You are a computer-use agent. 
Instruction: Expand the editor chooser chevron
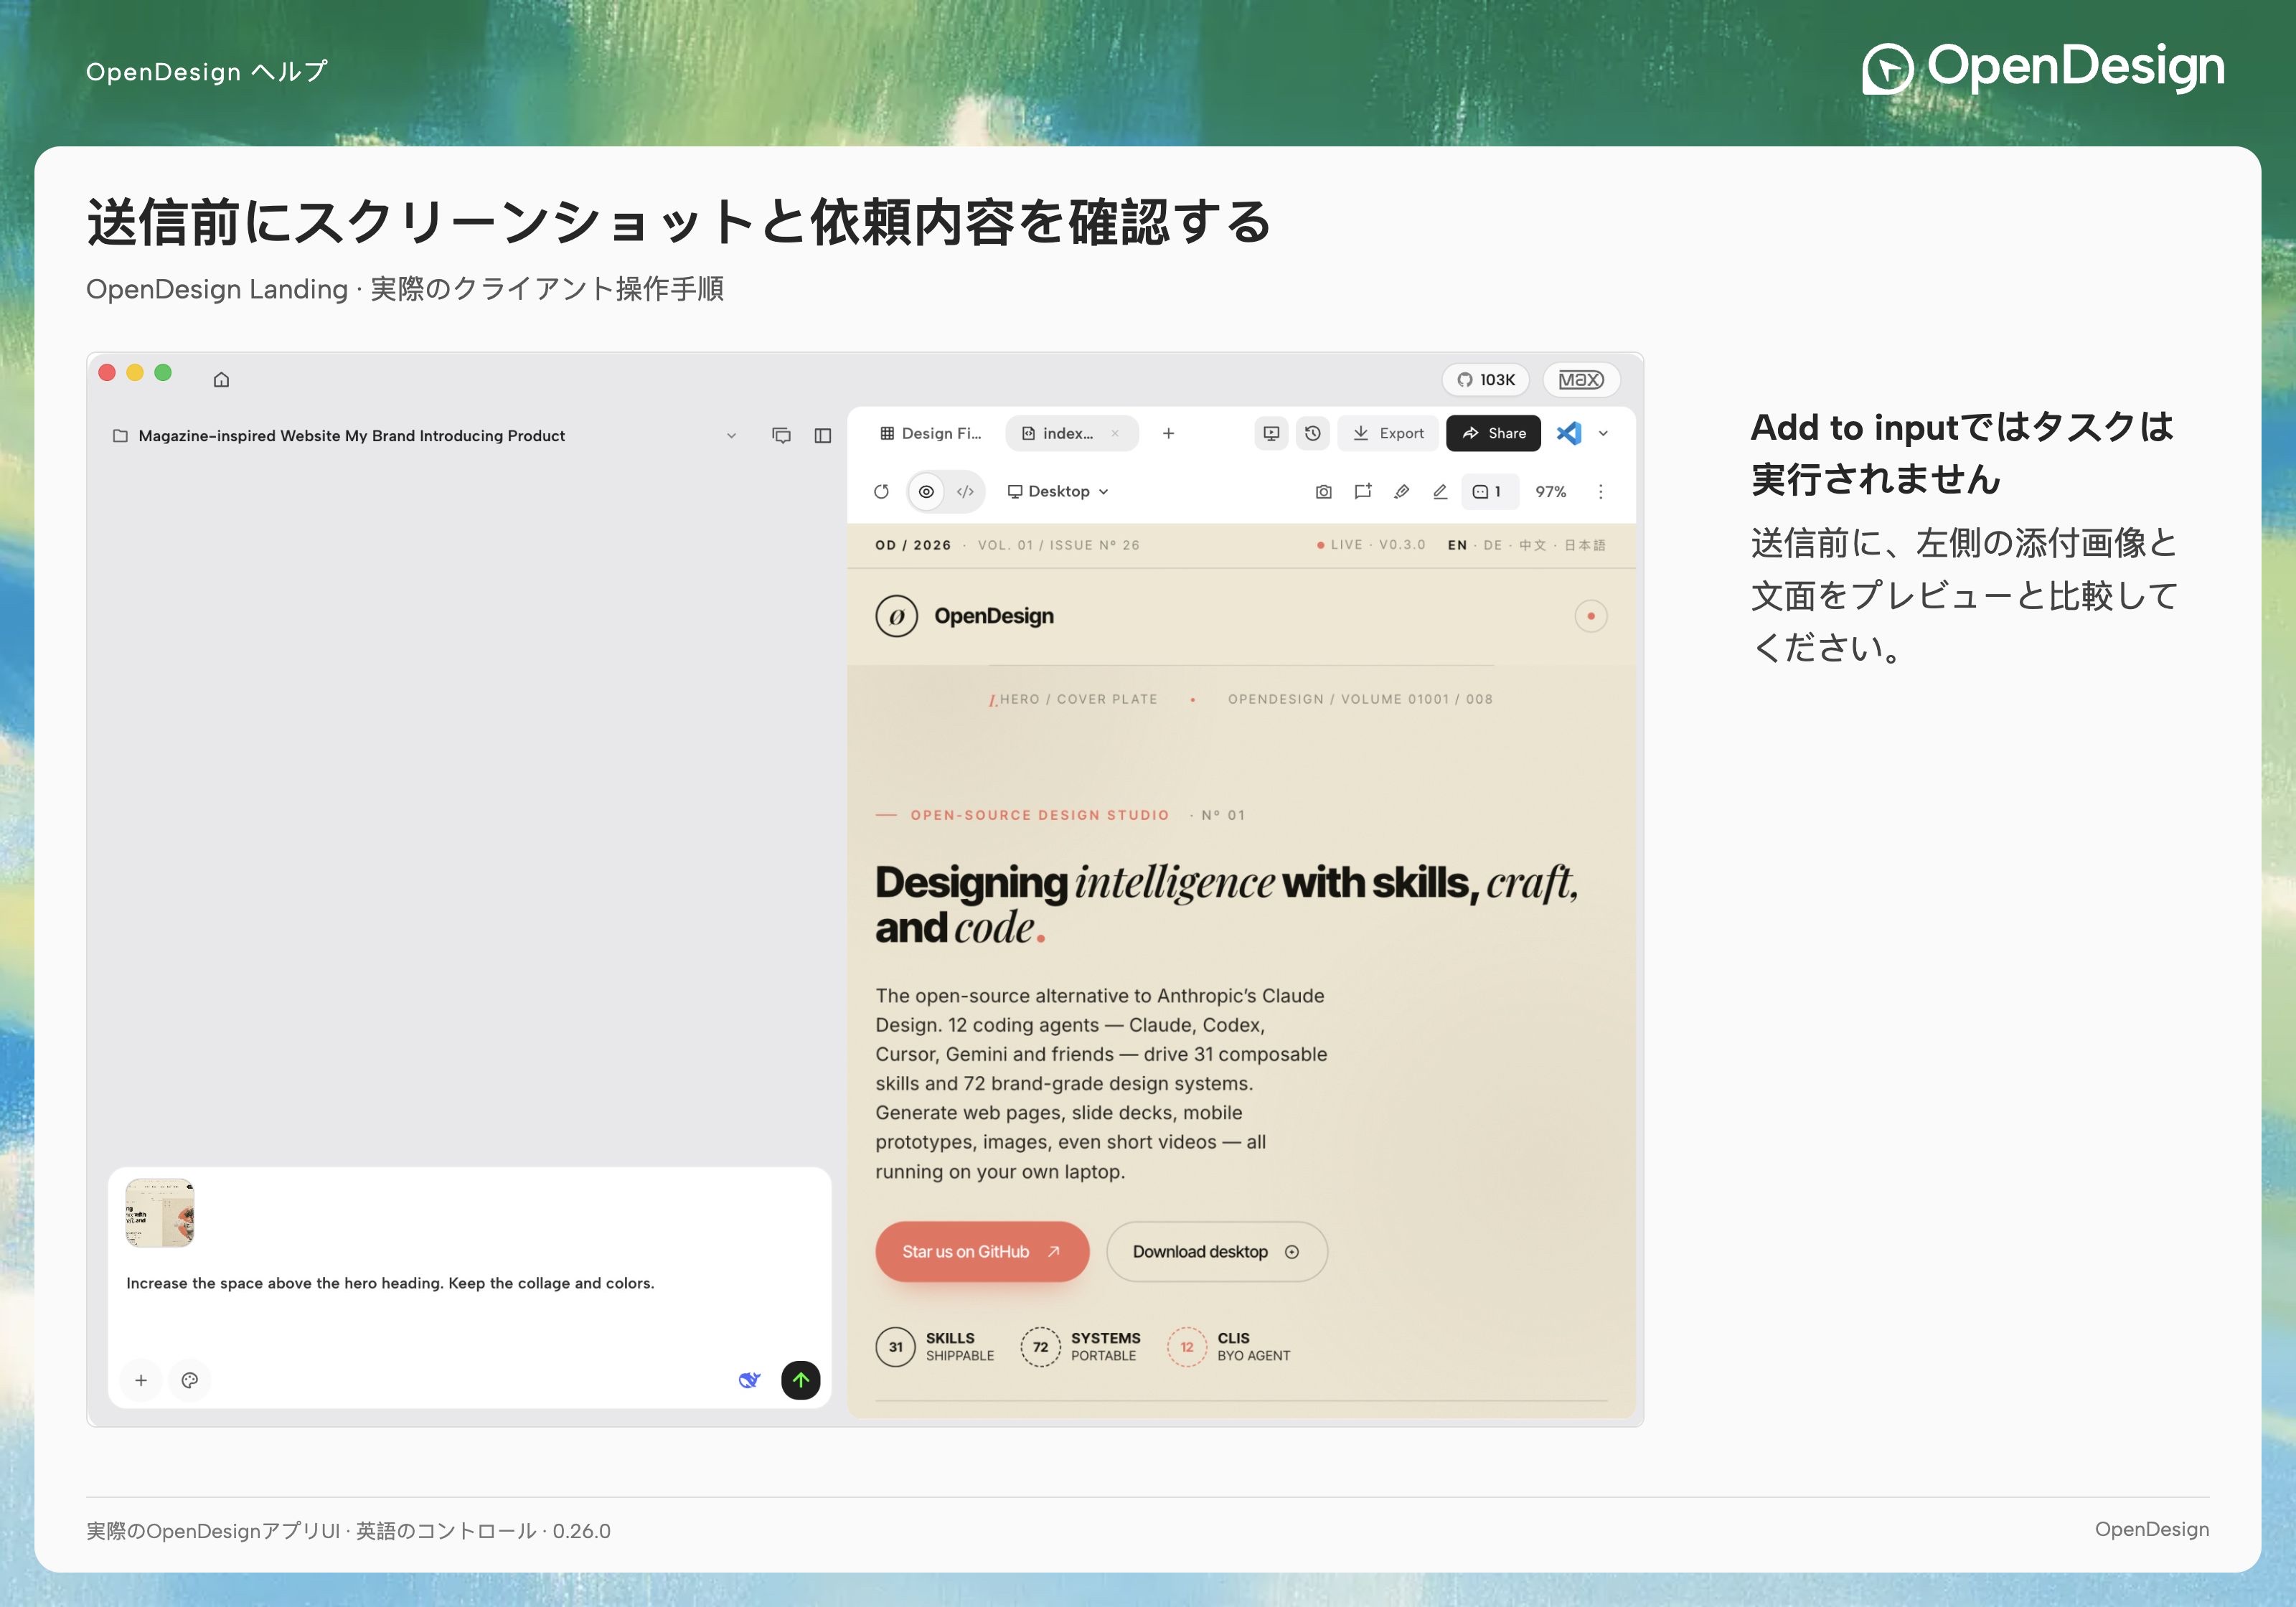(x=1604, y=434)
